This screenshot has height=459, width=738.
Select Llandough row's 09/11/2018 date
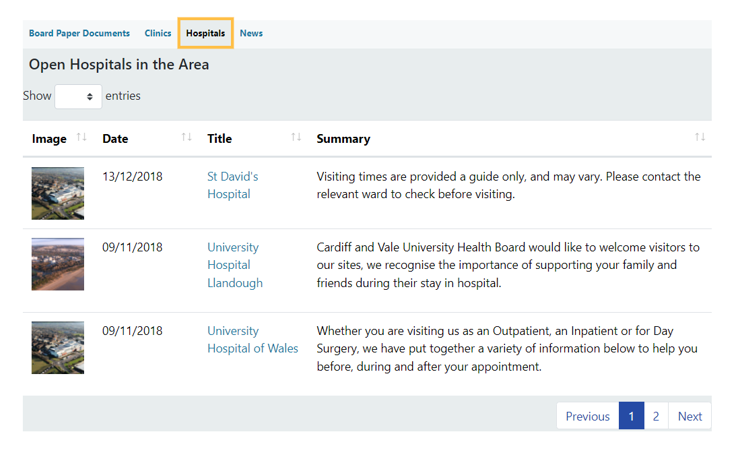click(132, 247)
